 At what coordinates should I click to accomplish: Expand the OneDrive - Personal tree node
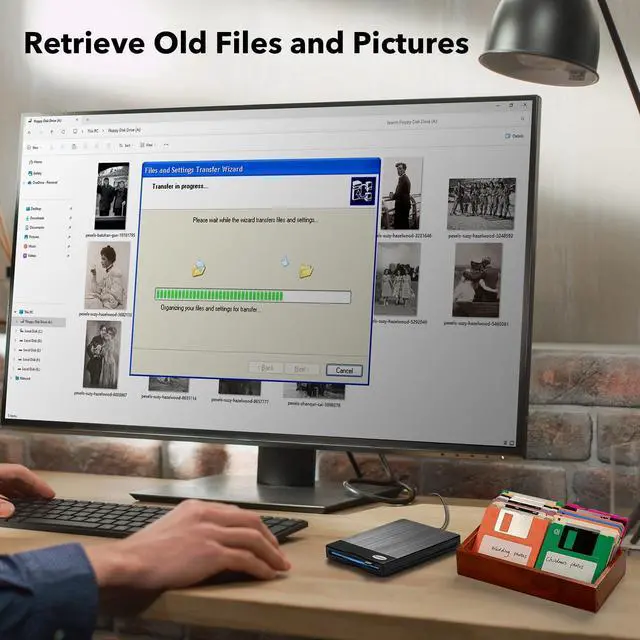[25, 183]
